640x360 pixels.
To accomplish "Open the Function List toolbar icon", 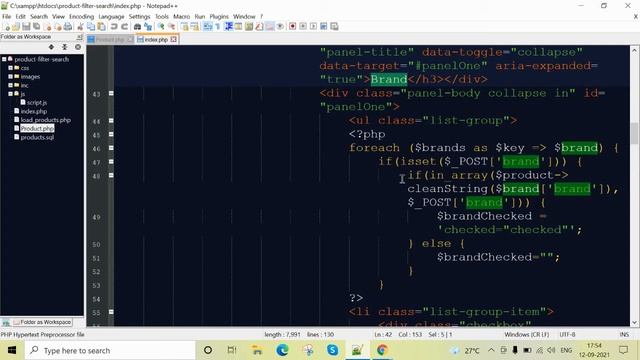I will tap(259, 27).
